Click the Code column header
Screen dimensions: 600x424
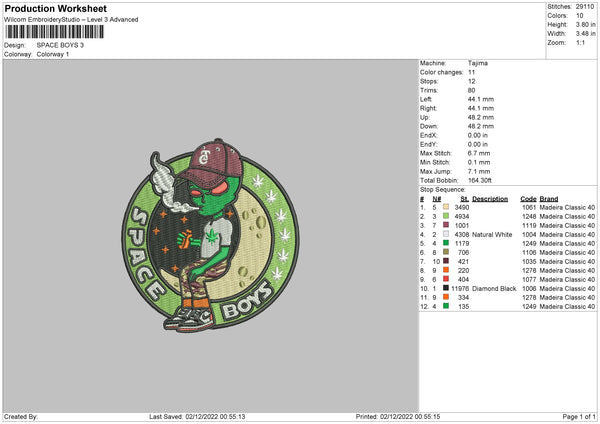pos(528,199)
